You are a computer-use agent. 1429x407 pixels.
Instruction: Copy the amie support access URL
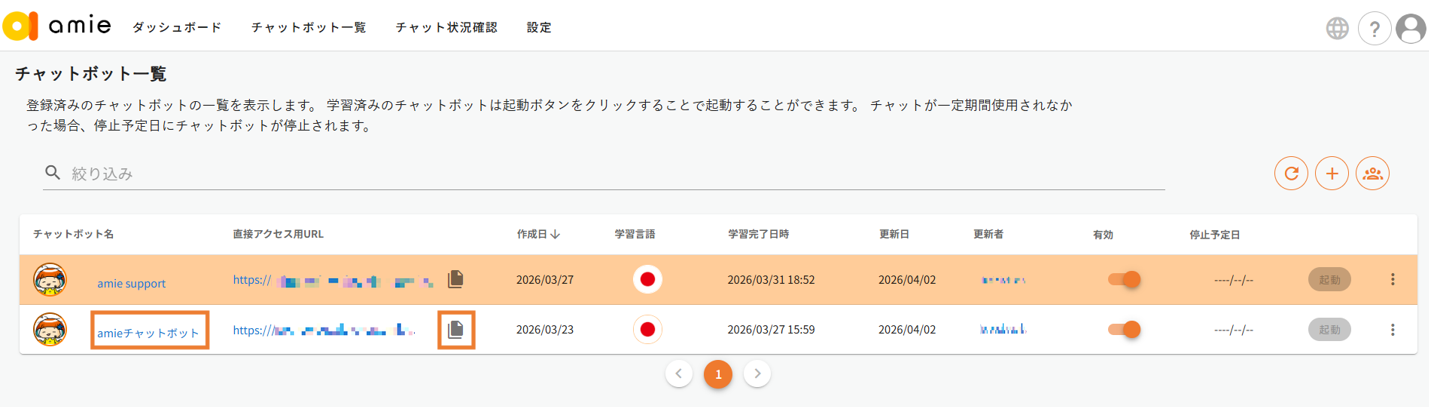point(456,279)
